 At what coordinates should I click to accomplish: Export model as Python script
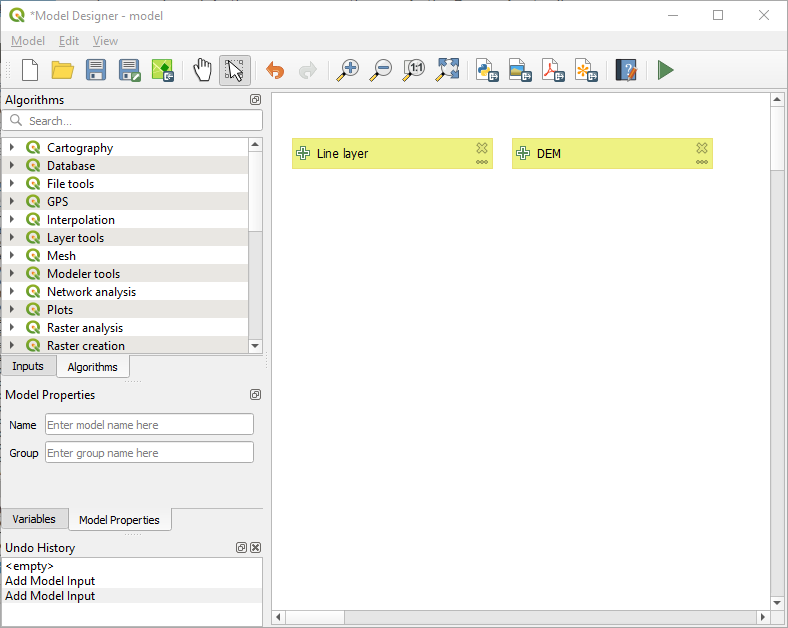coord(487,70)
